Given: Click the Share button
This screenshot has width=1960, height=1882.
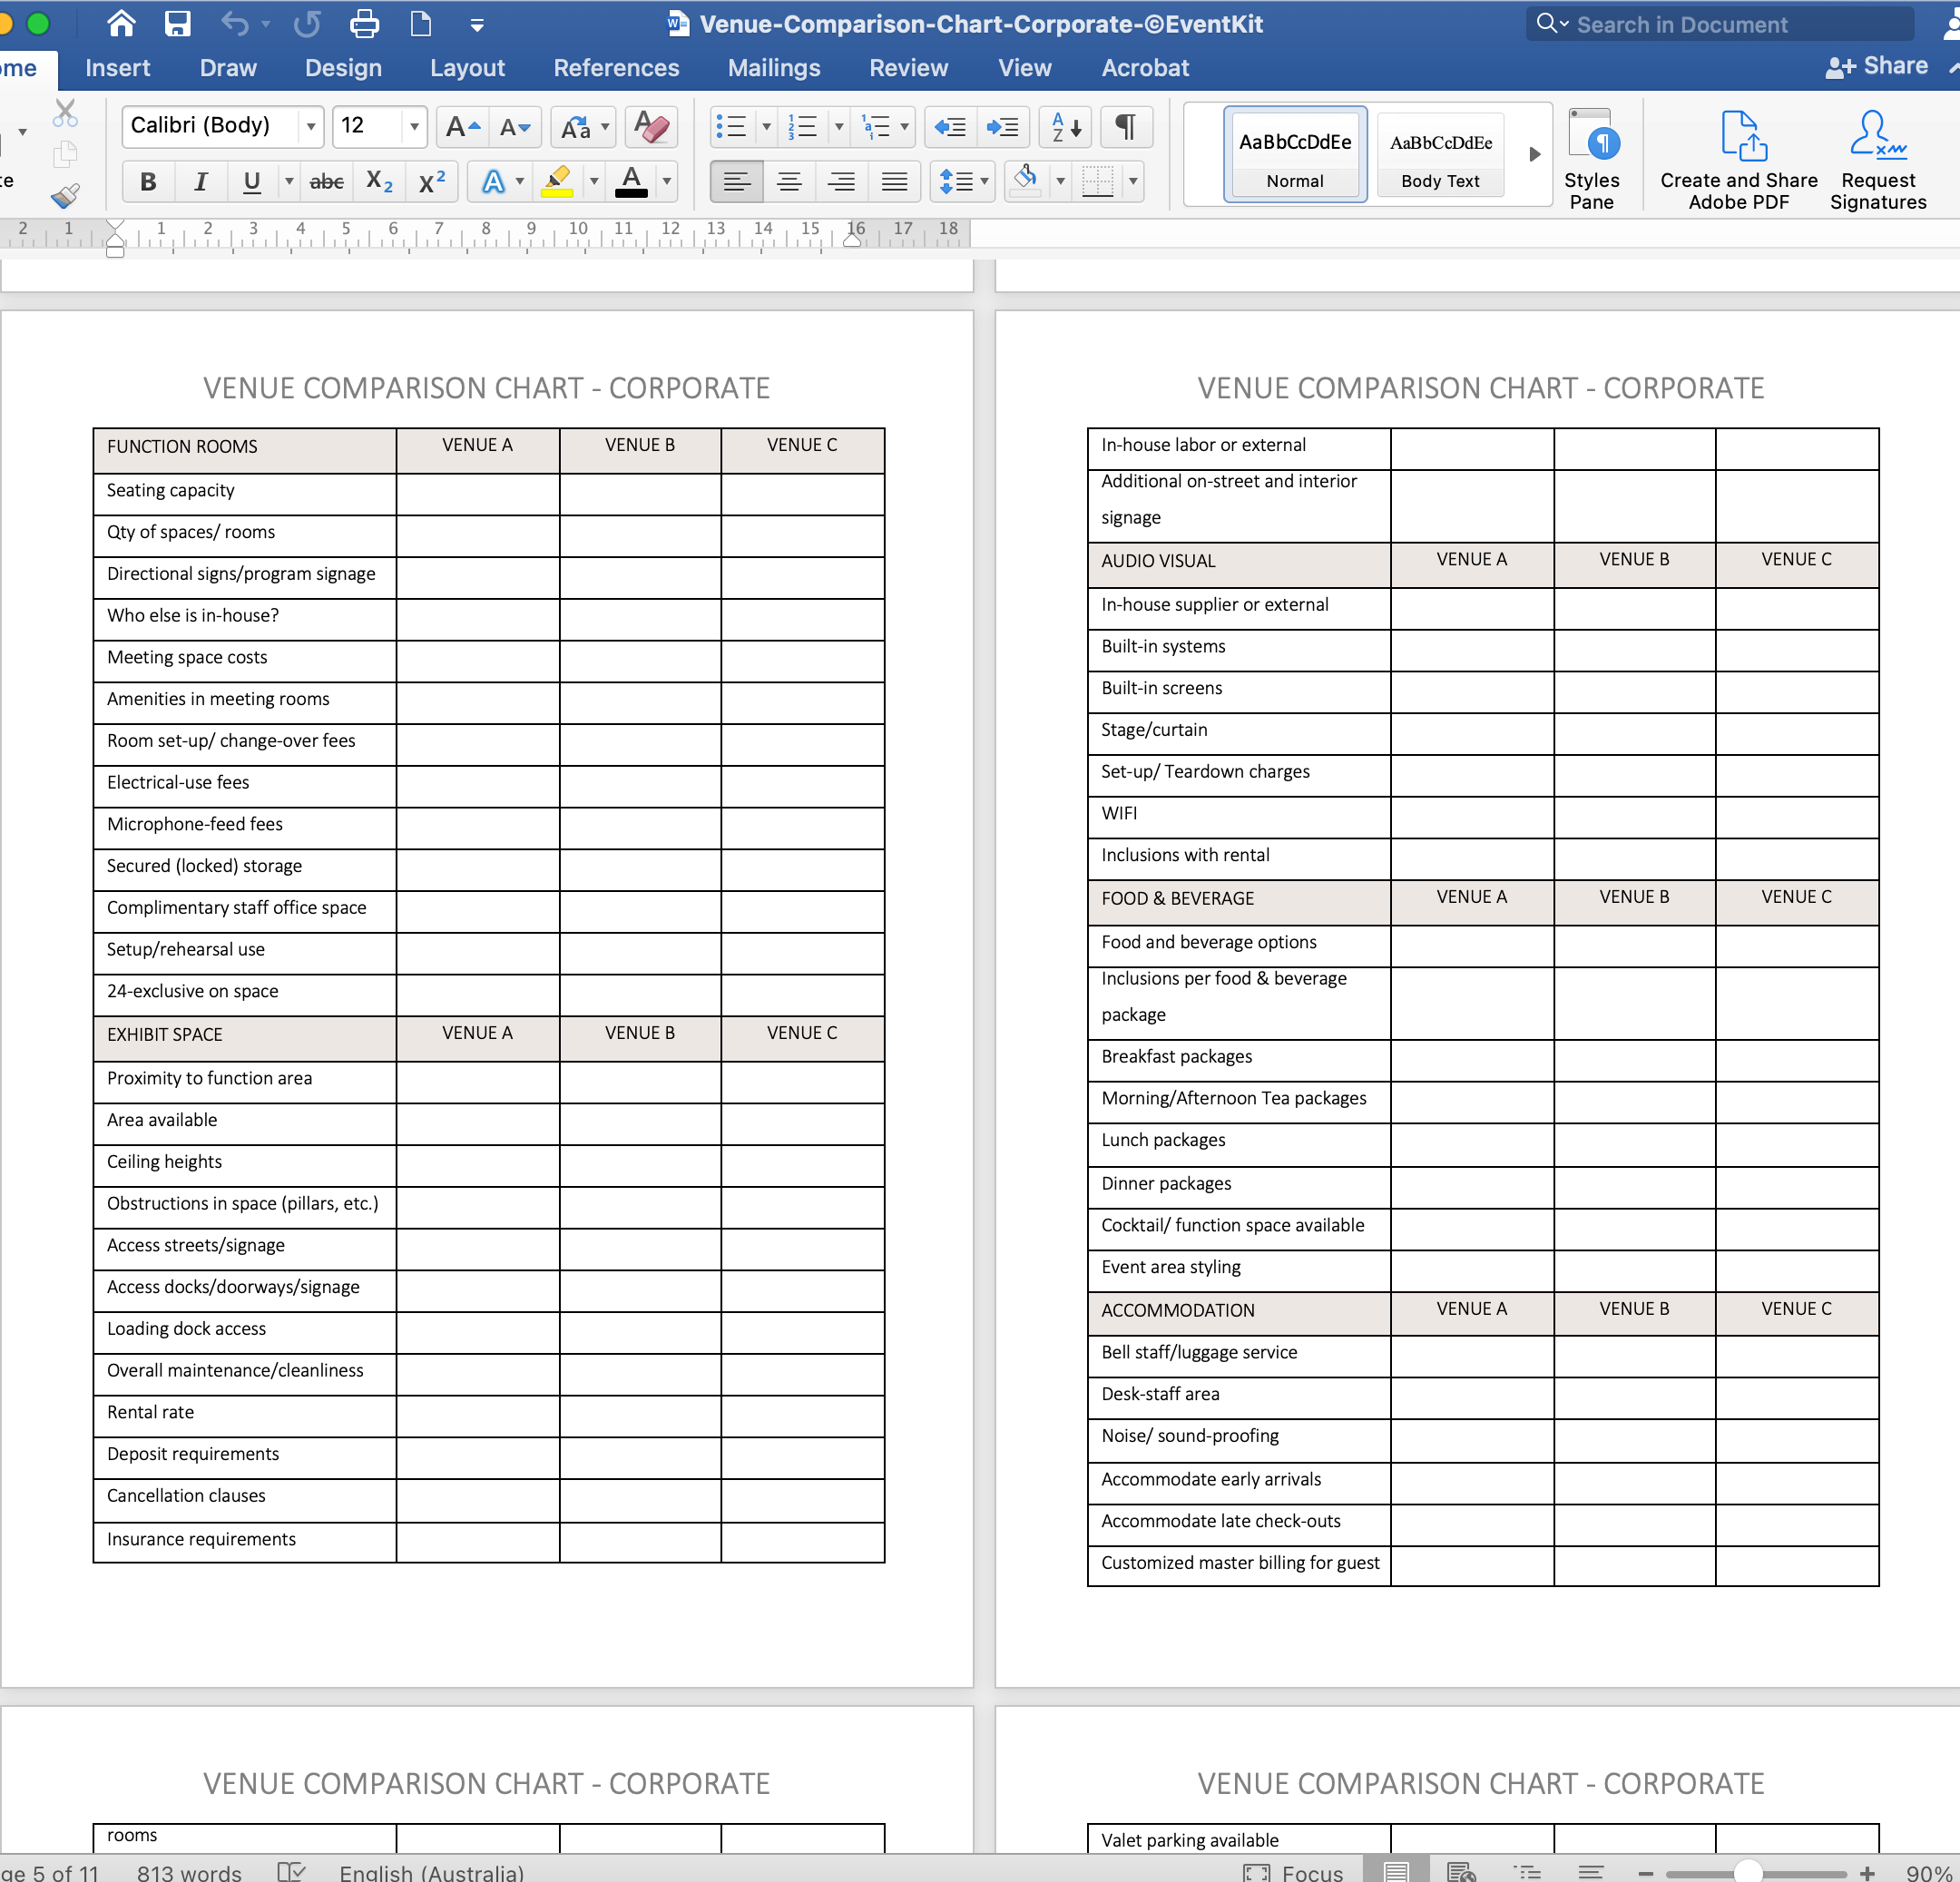Looking at the screenshot, I should click(x=1888, y=66).
